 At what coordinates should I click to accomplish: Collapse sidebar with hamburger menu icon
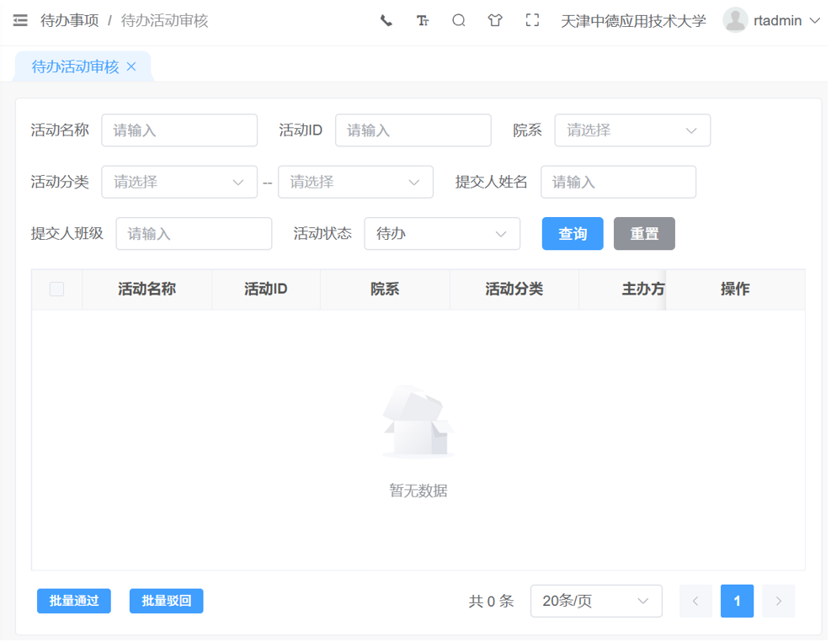pyautogui.click(x=20, y=21)
